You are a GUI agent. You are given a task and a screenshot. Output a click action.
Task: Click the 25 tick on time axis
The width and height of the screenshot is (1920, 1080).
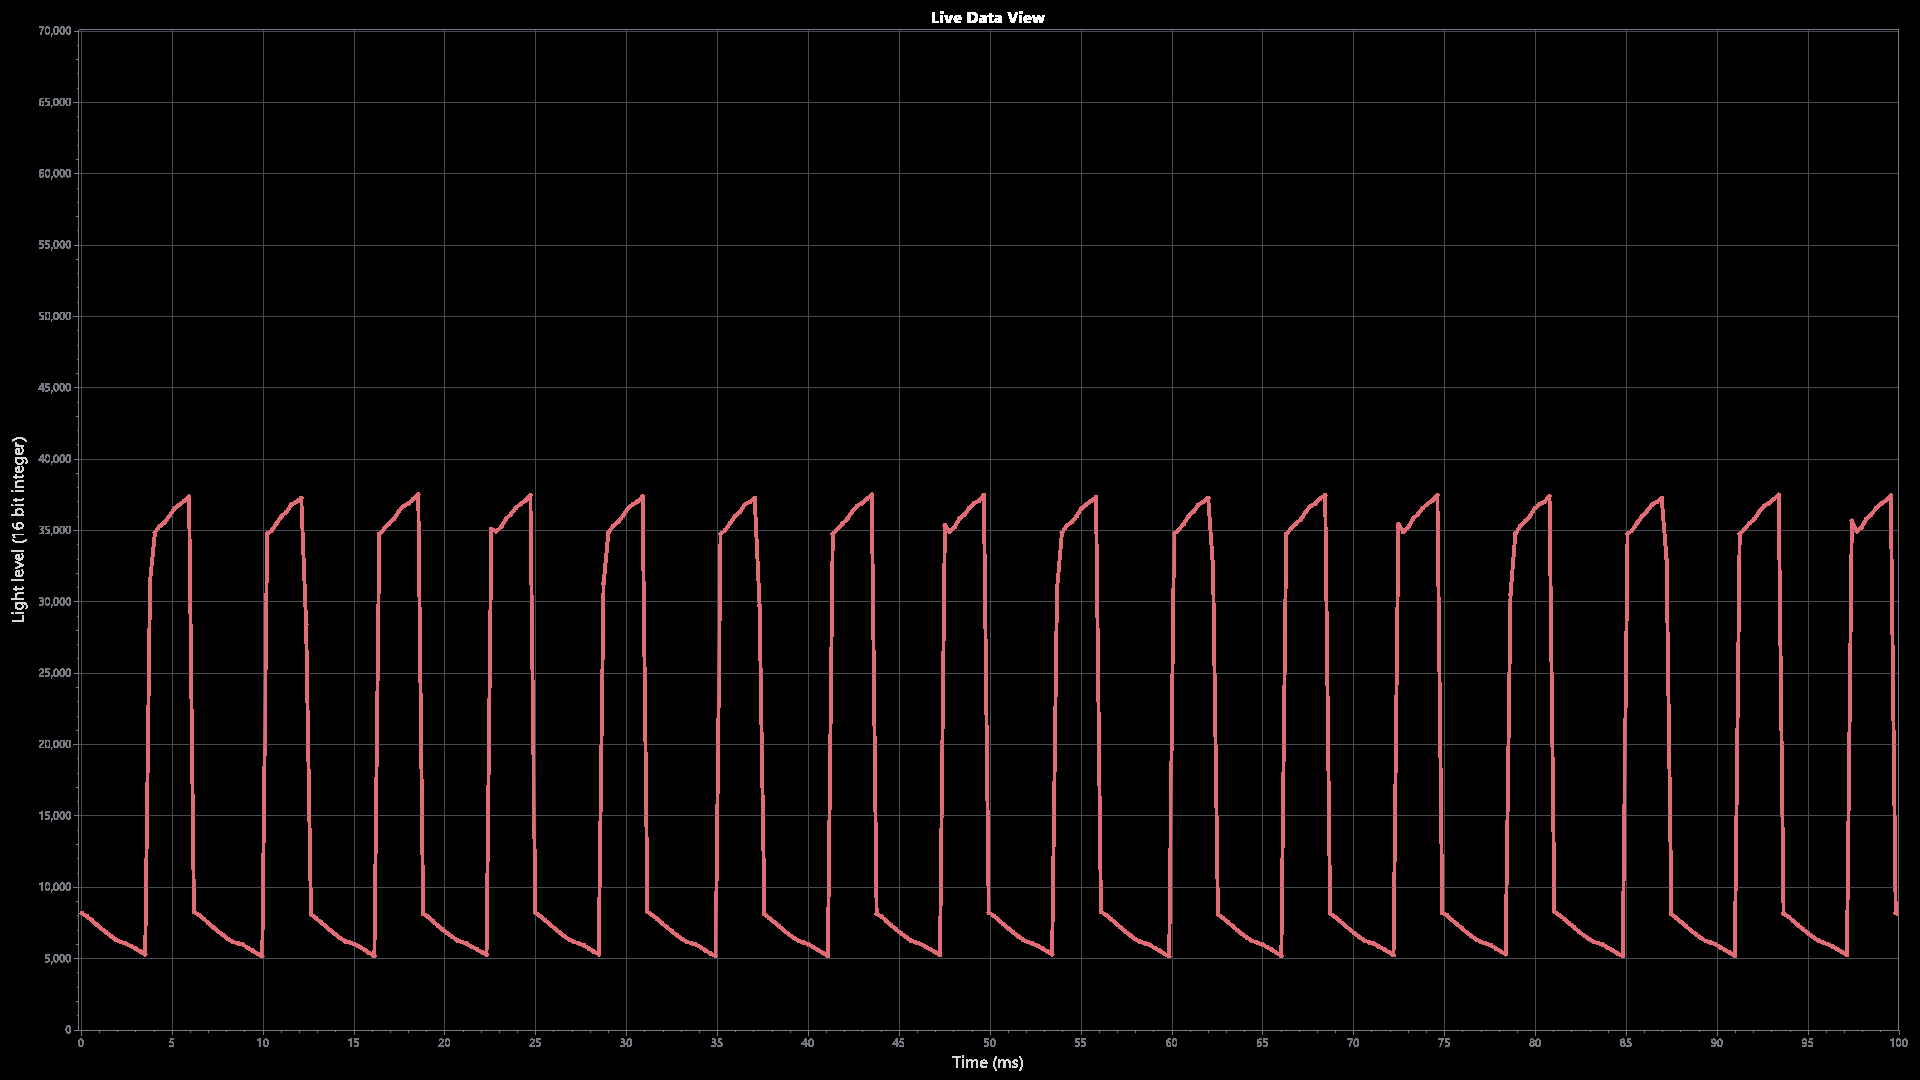[535, 1043]
